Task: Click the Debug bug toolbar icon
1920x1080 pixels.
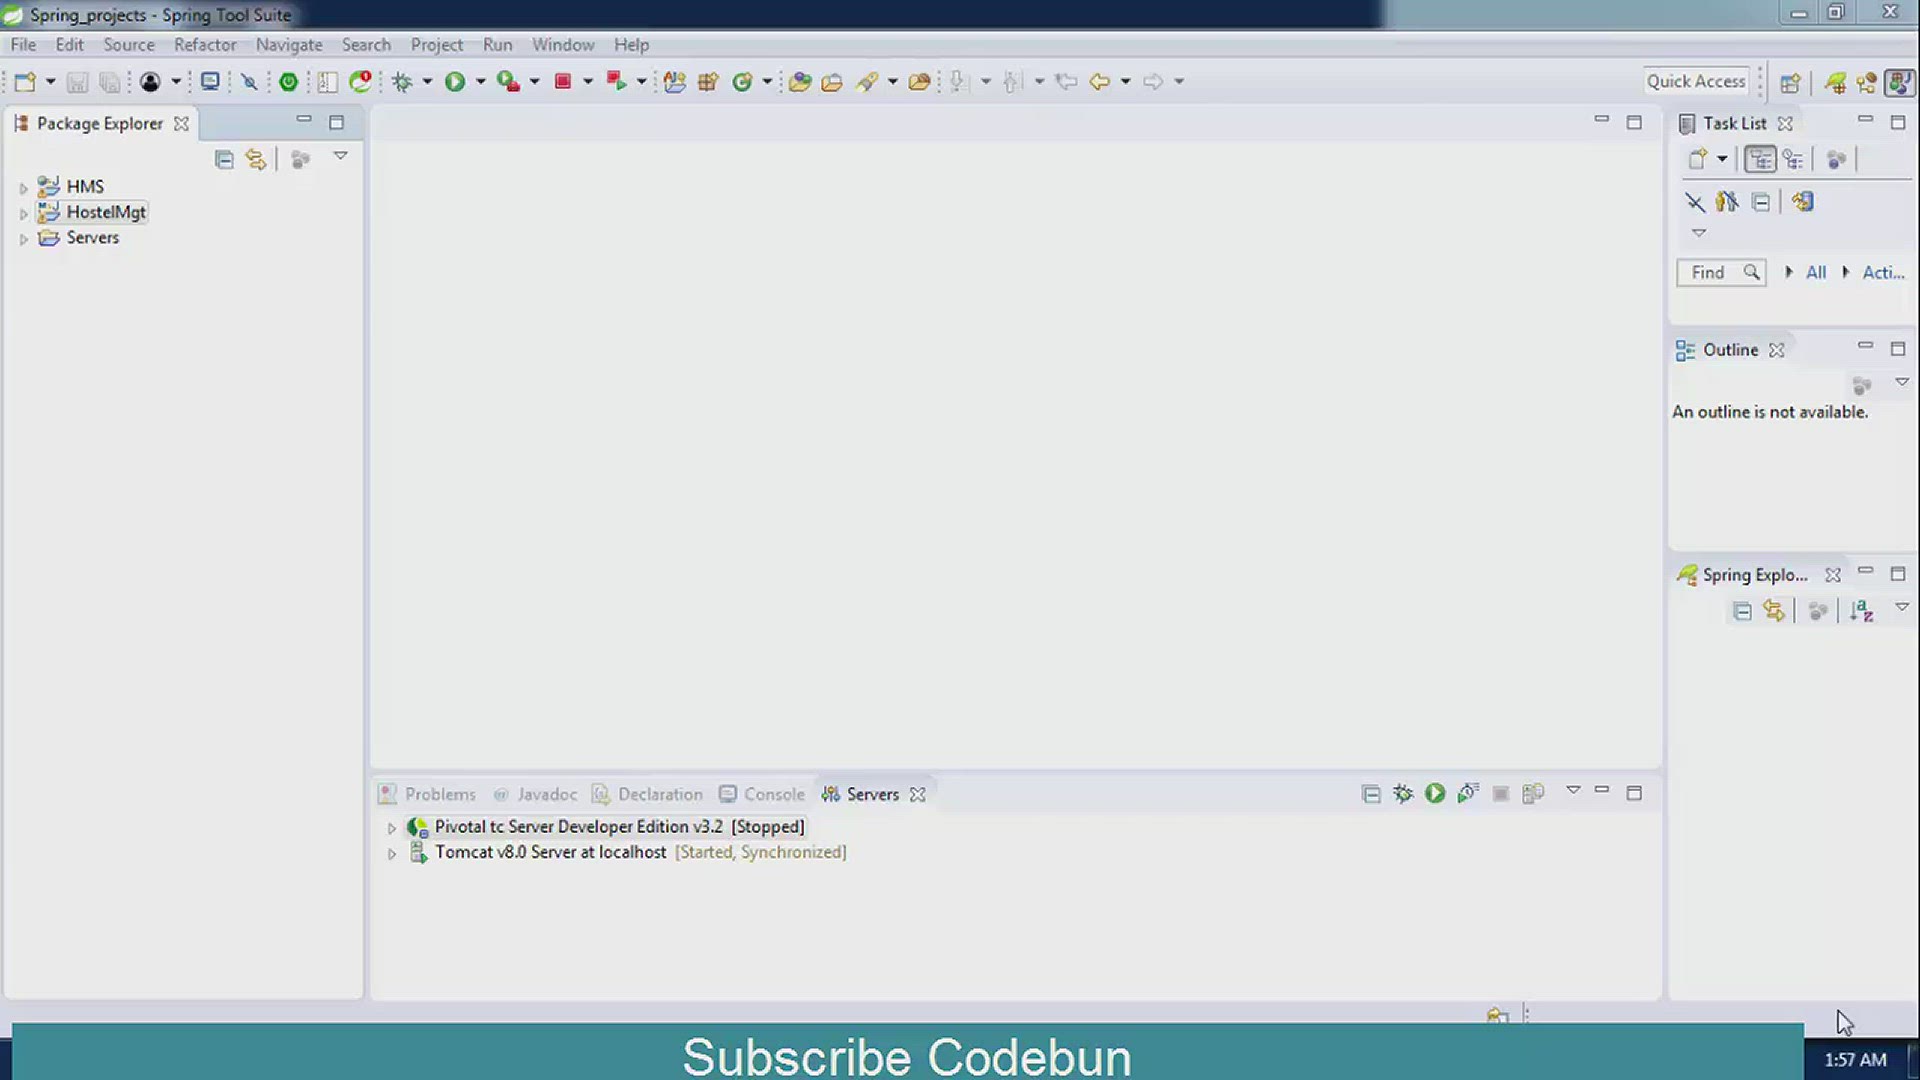Action: 402,82
